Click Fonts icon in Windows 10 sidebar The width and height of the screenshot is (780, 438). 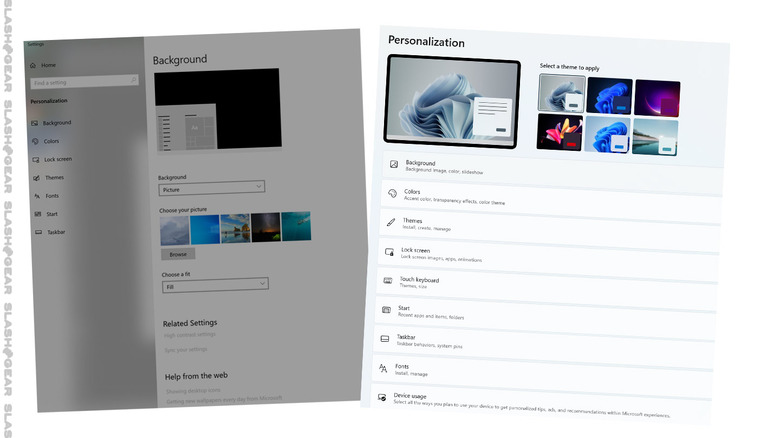click(x=37, y=196)
